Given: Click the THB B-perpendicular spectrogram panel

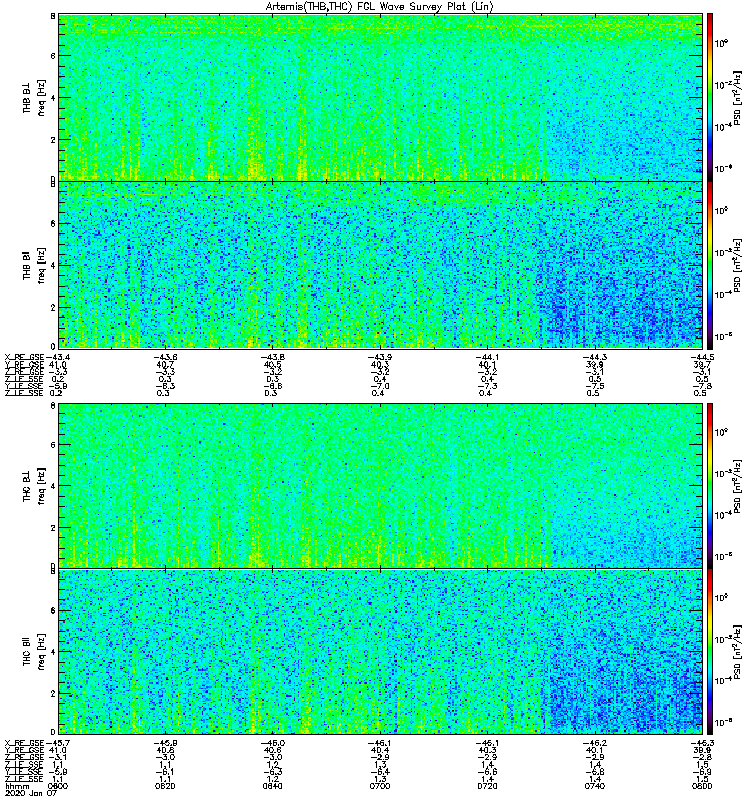Looking at the screenshot, I should (381, 97).
